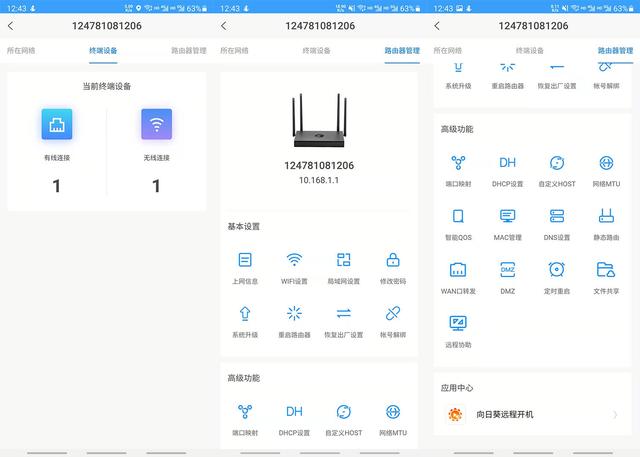
Task: Expand the 向日葵远程开机 row chevron
Action: point(616,415)
